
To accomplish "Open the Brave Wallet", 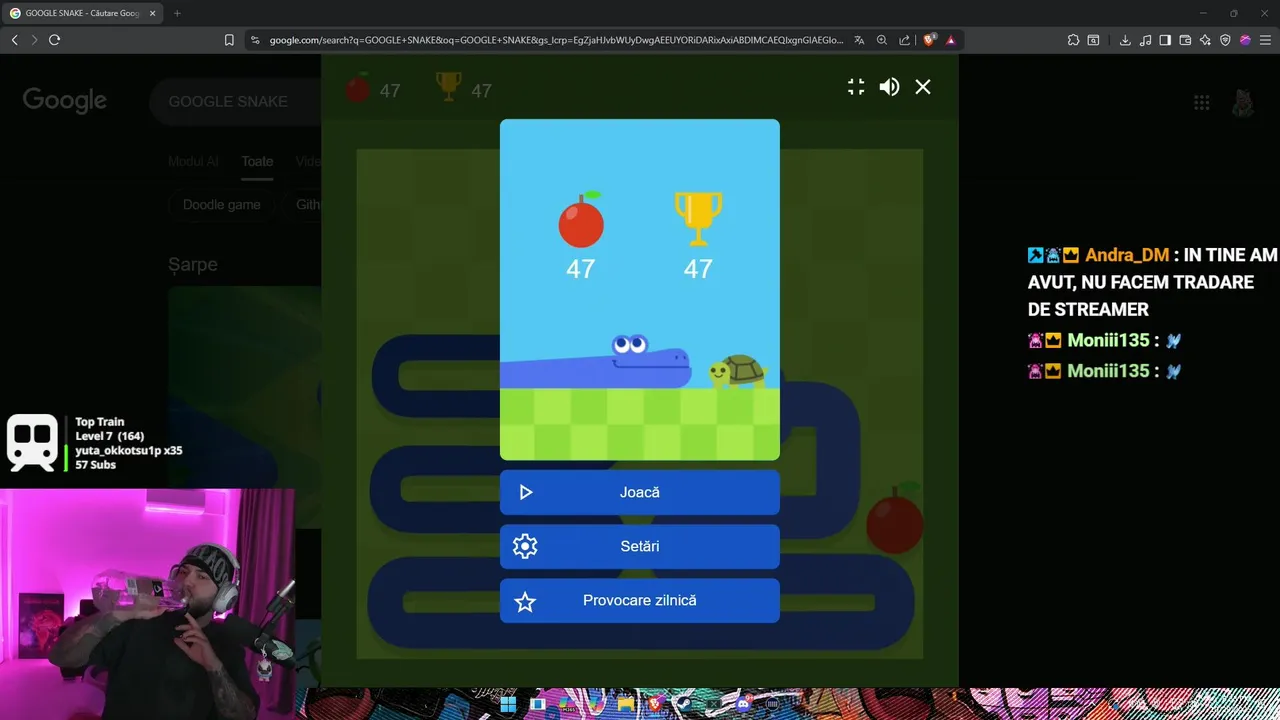I will 1185,40.
